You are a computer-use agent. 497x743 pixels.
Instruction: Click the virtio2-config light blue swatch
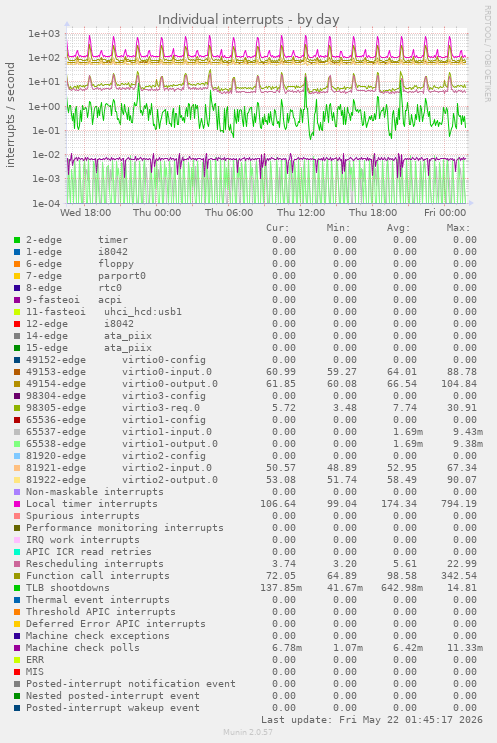[x=17, y=456]
